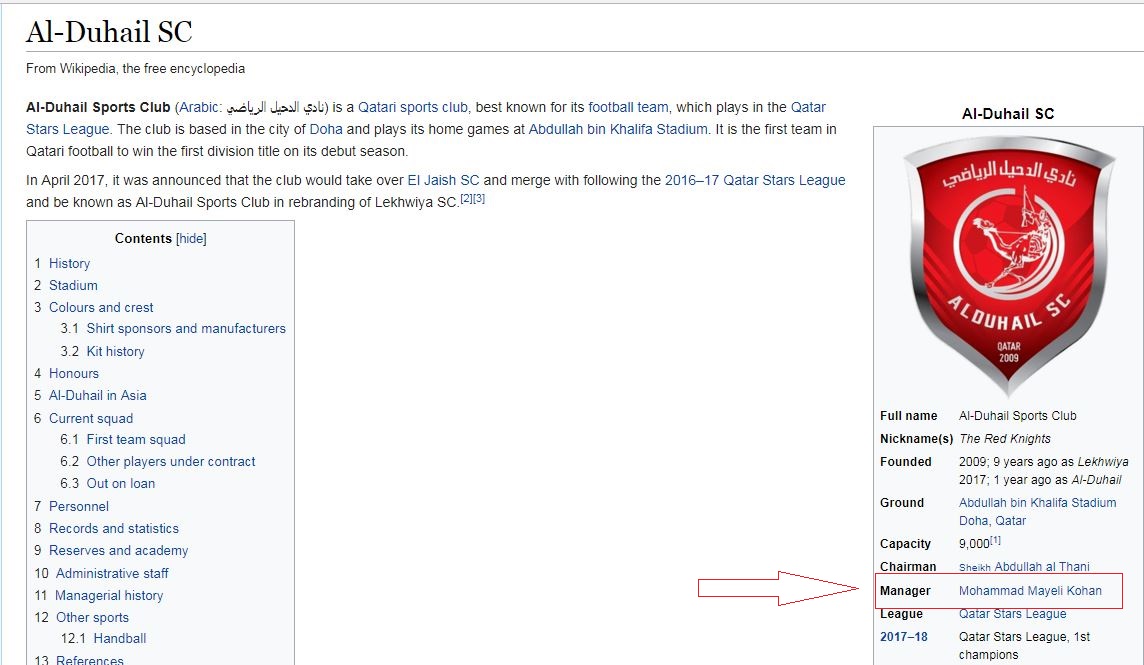Open Abdullah bin Khalifa Stadium infobox link

(1037, 503)
